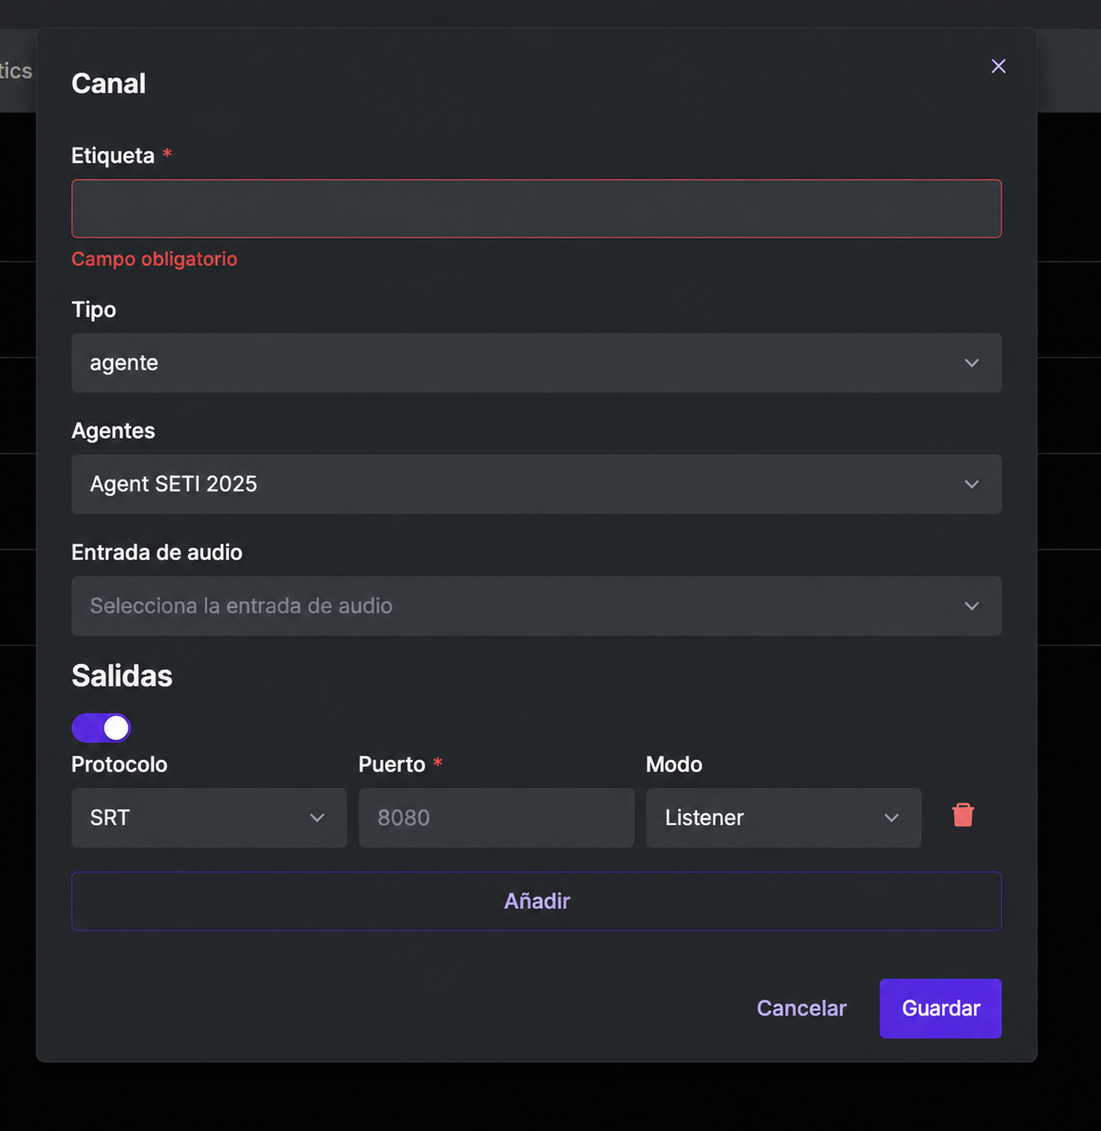
Task: Open the Tipo dropdown showing agente
Action: (536, 363)
